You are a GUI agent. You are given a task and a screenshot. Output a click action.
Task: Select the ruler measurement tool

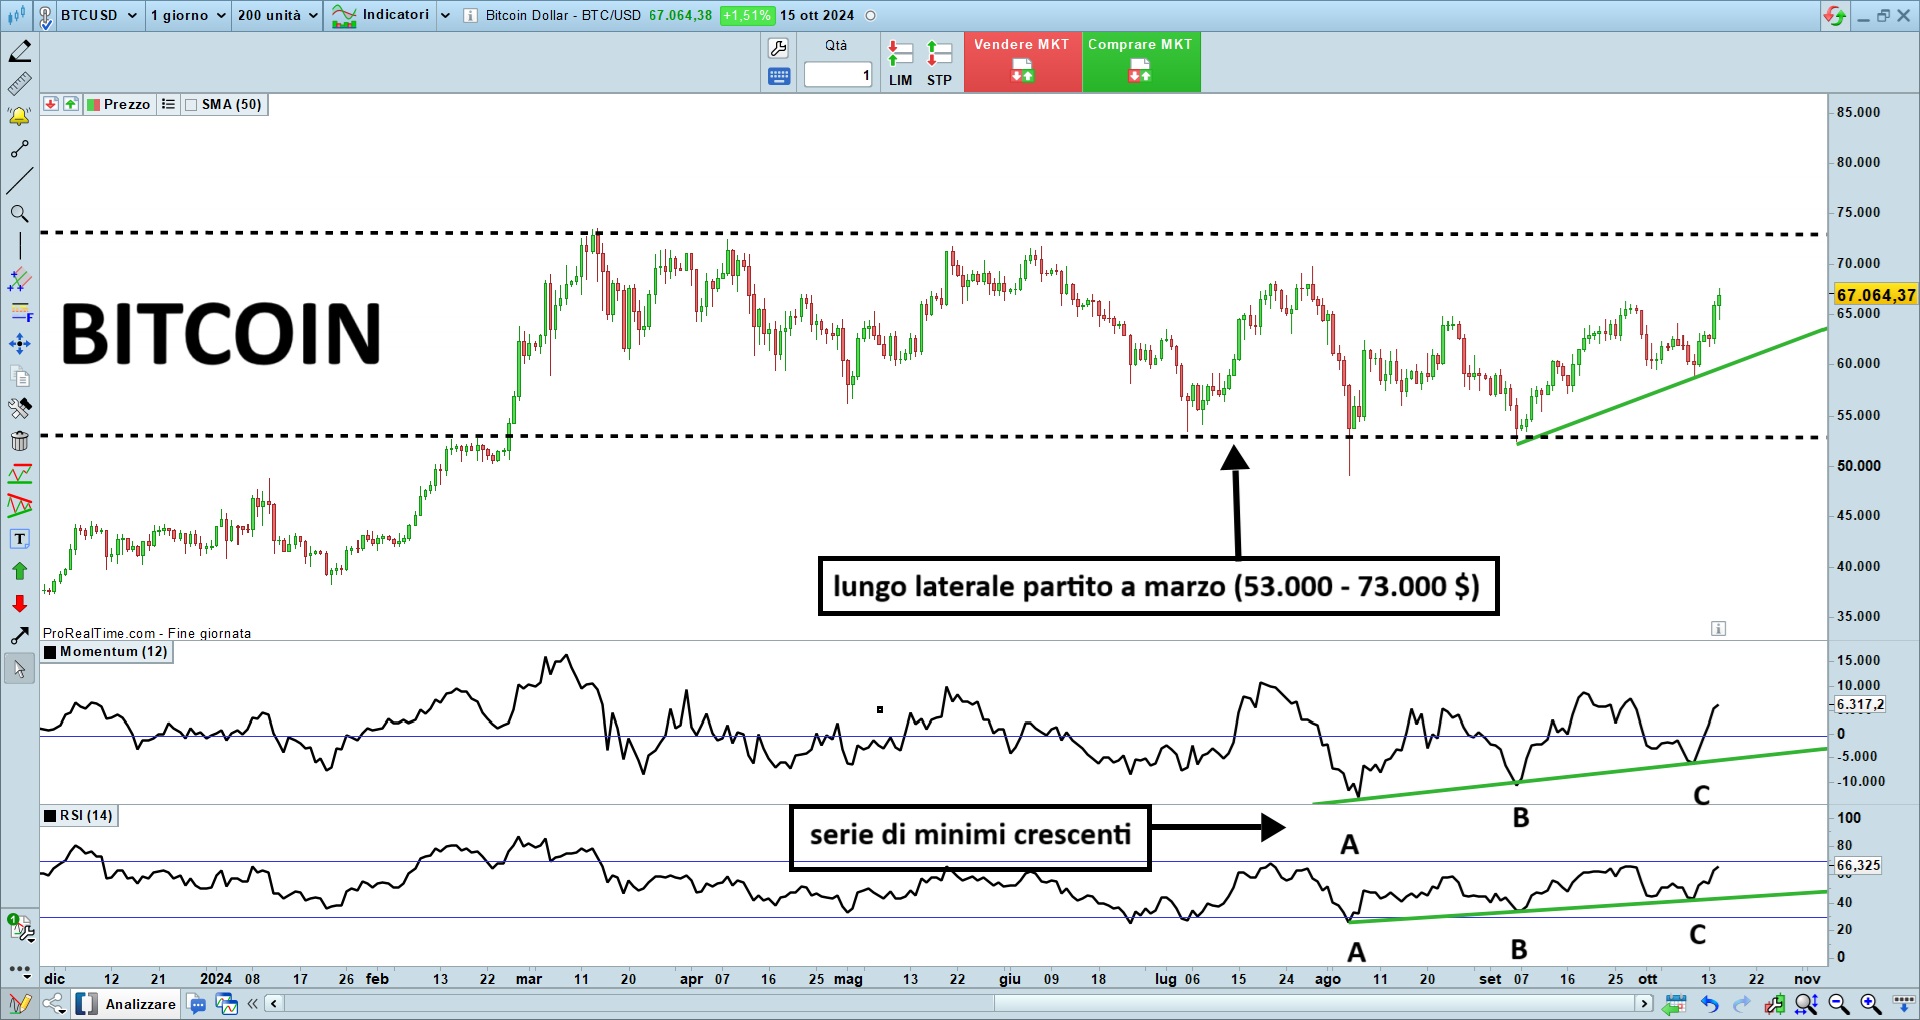pyautogui.click(x=19, y=84)
